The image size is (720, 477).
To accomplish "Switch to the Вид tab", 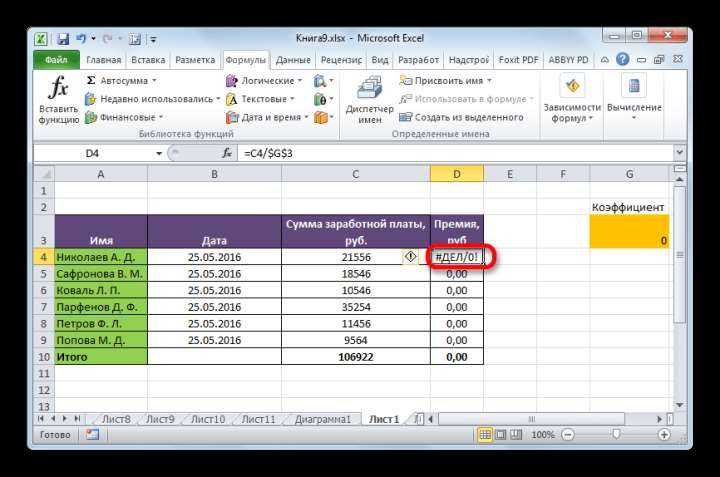I will [x=380, y=60].
